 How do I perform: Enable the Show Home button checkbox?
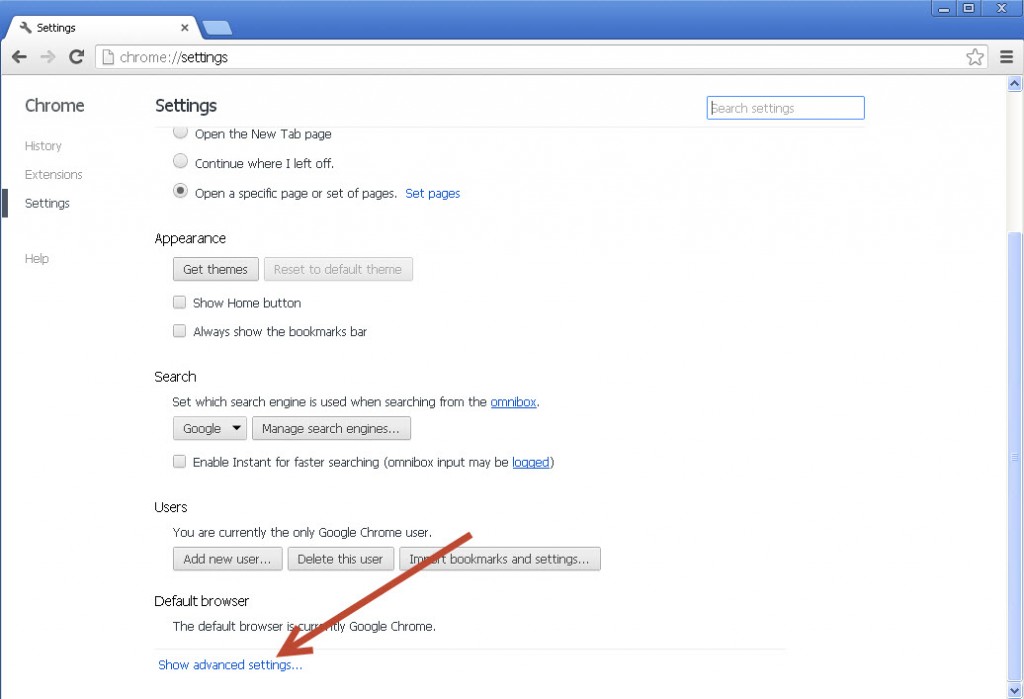[x=179, y=302]
